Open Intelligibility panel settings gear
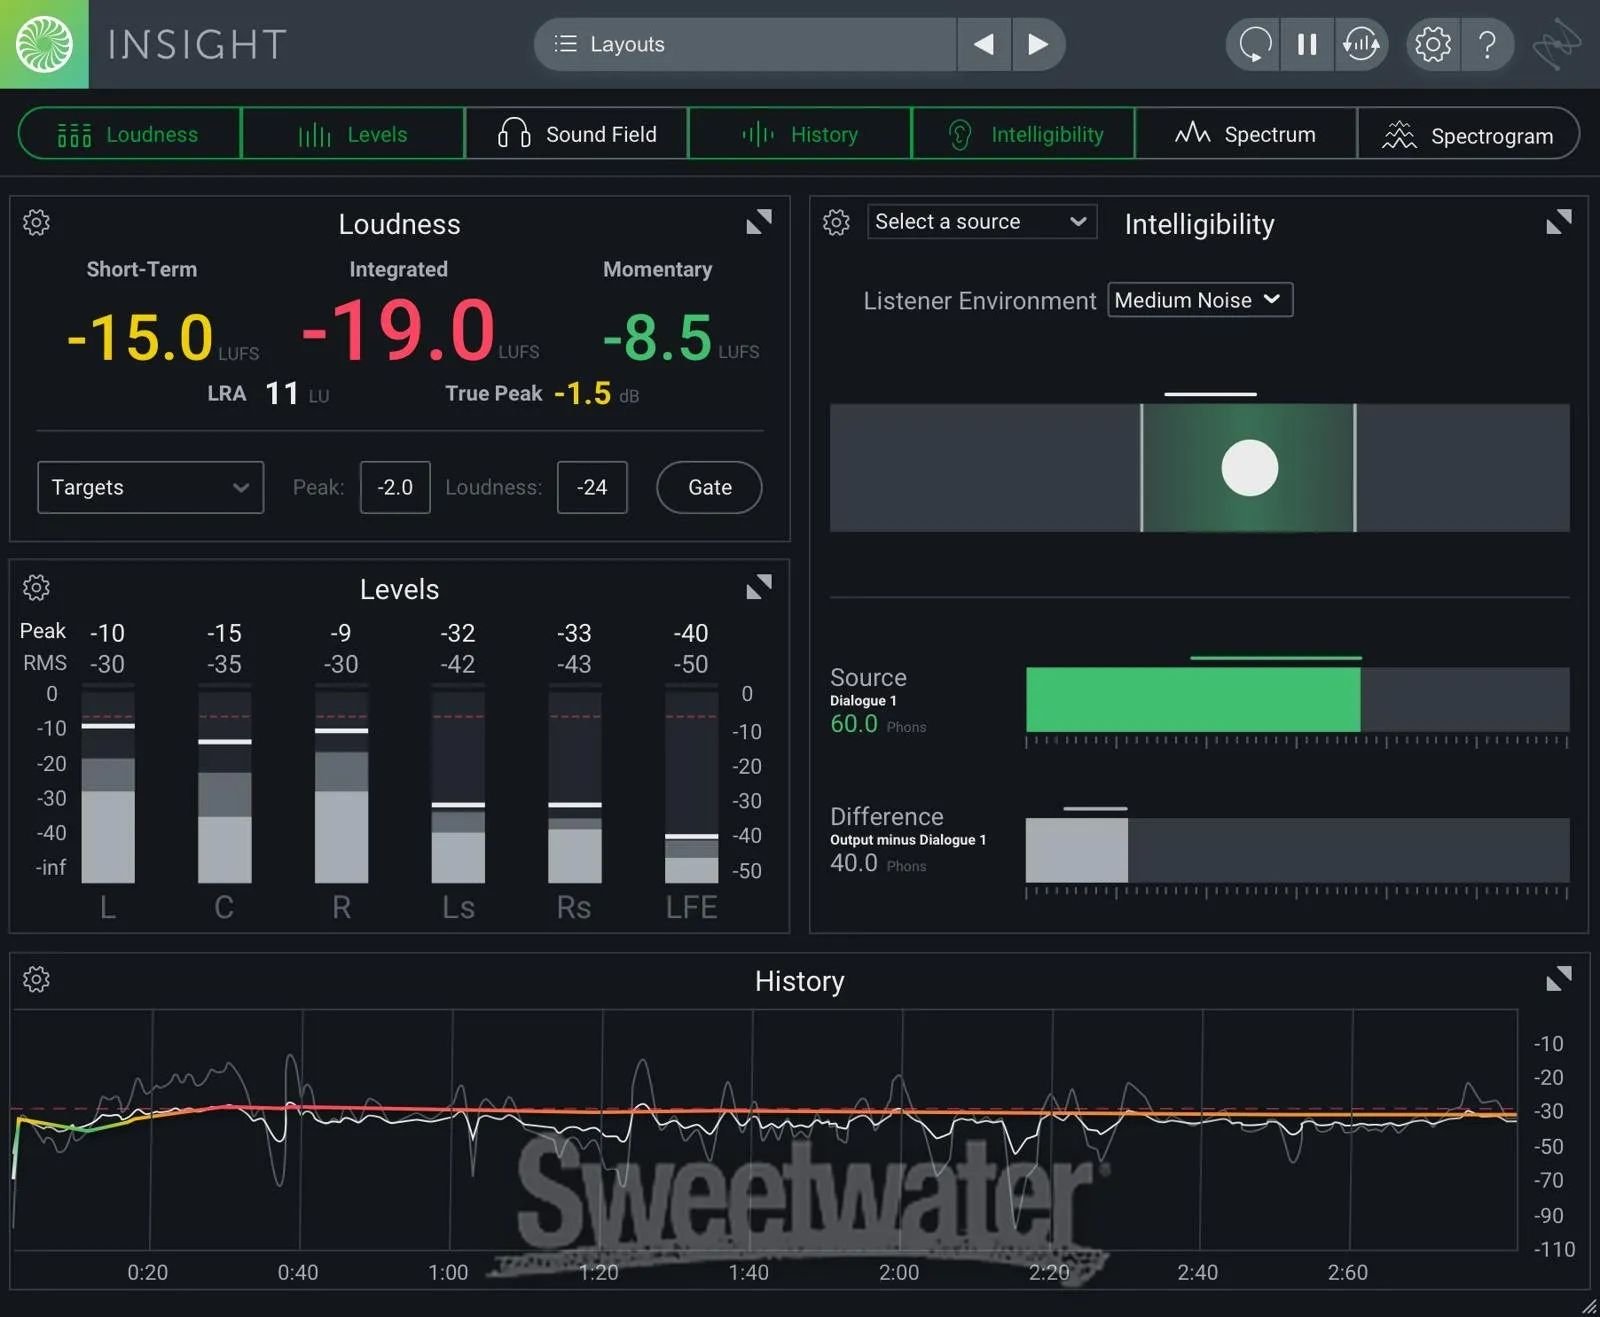Image resolution: width=1600 pixels, height=1317 pixels. (x=836, y=222)
